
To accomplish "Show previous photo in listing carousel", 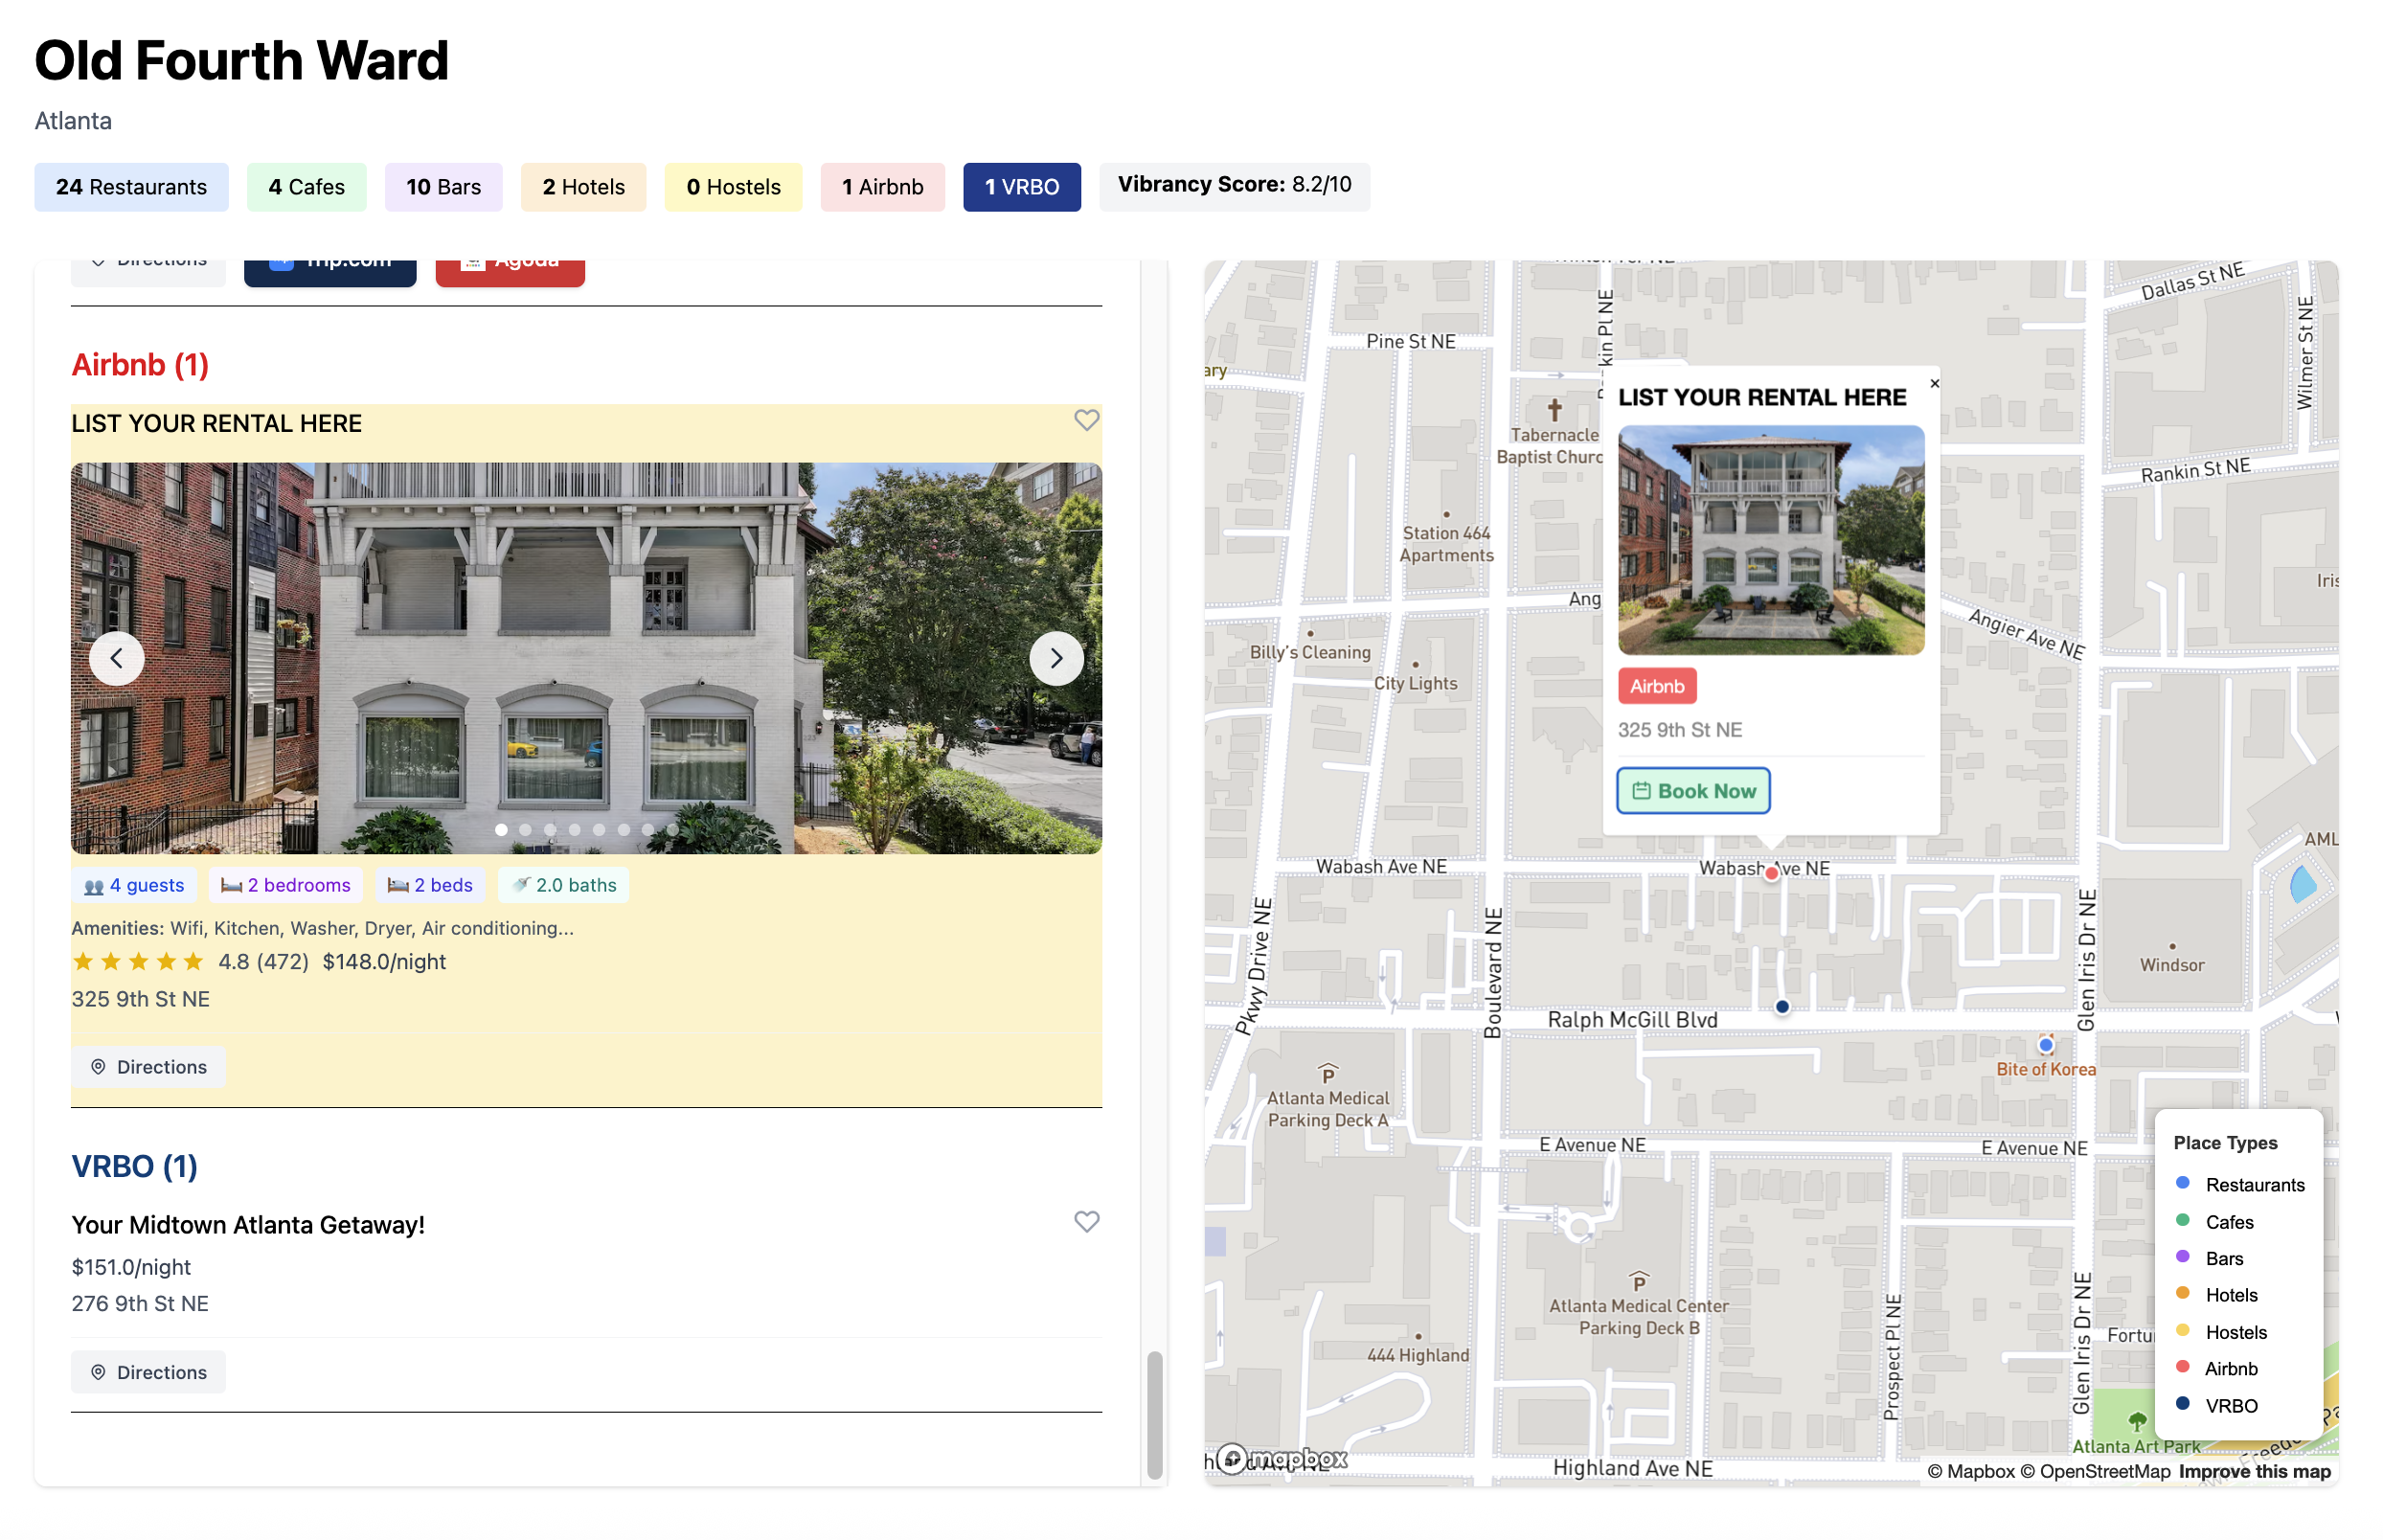I will tap(117, 658).
